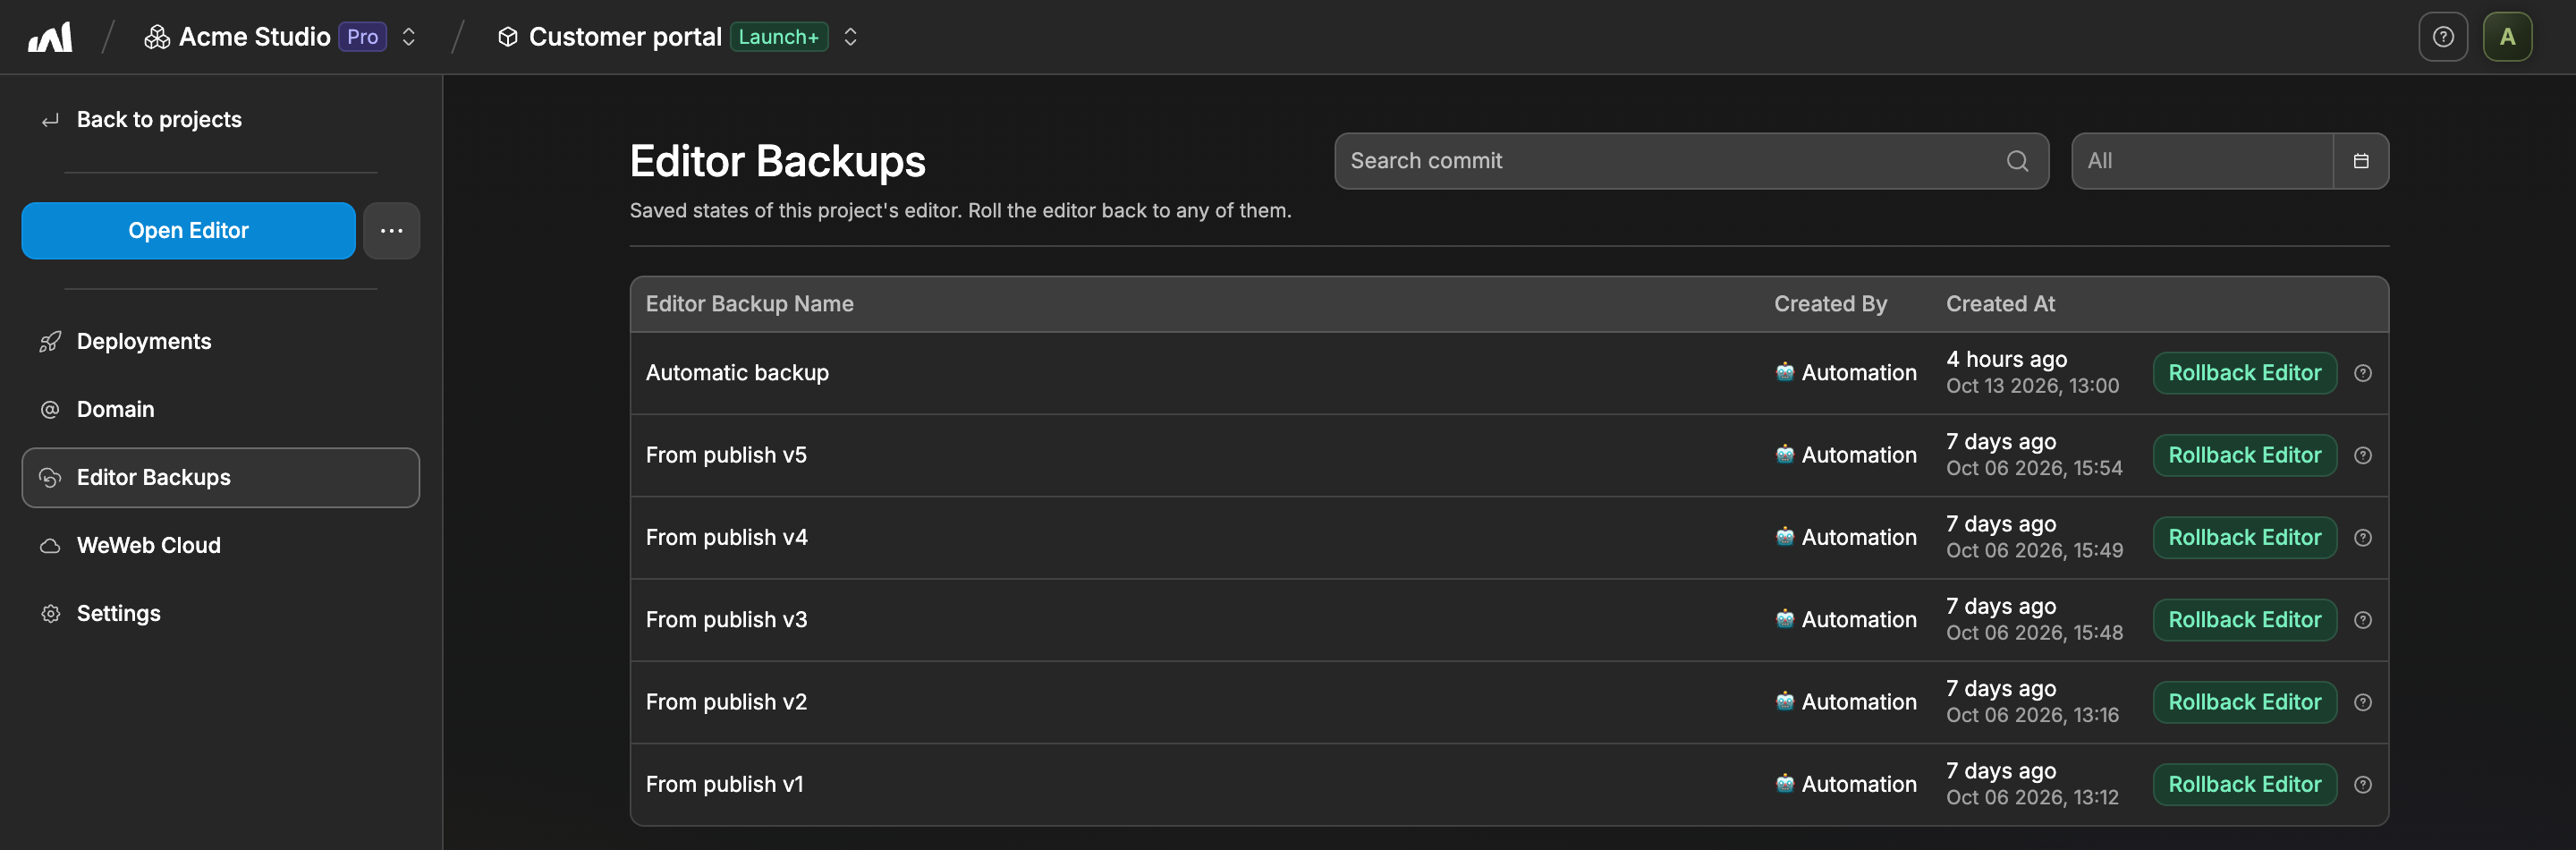The image size is (2576, 850).
Task: Click the Created At column header
Action: (x=2001, y=304)
